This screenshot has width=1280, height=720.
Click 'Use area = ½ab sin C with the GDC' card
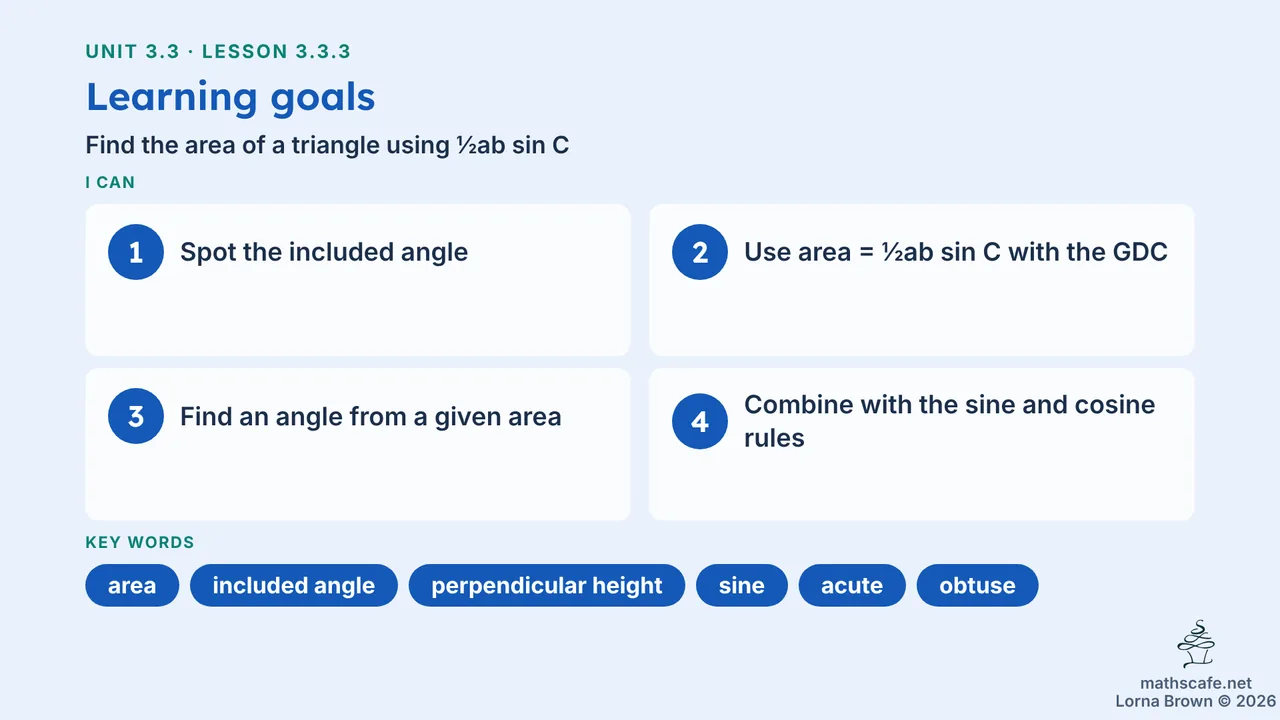click(x=922, y=280)
